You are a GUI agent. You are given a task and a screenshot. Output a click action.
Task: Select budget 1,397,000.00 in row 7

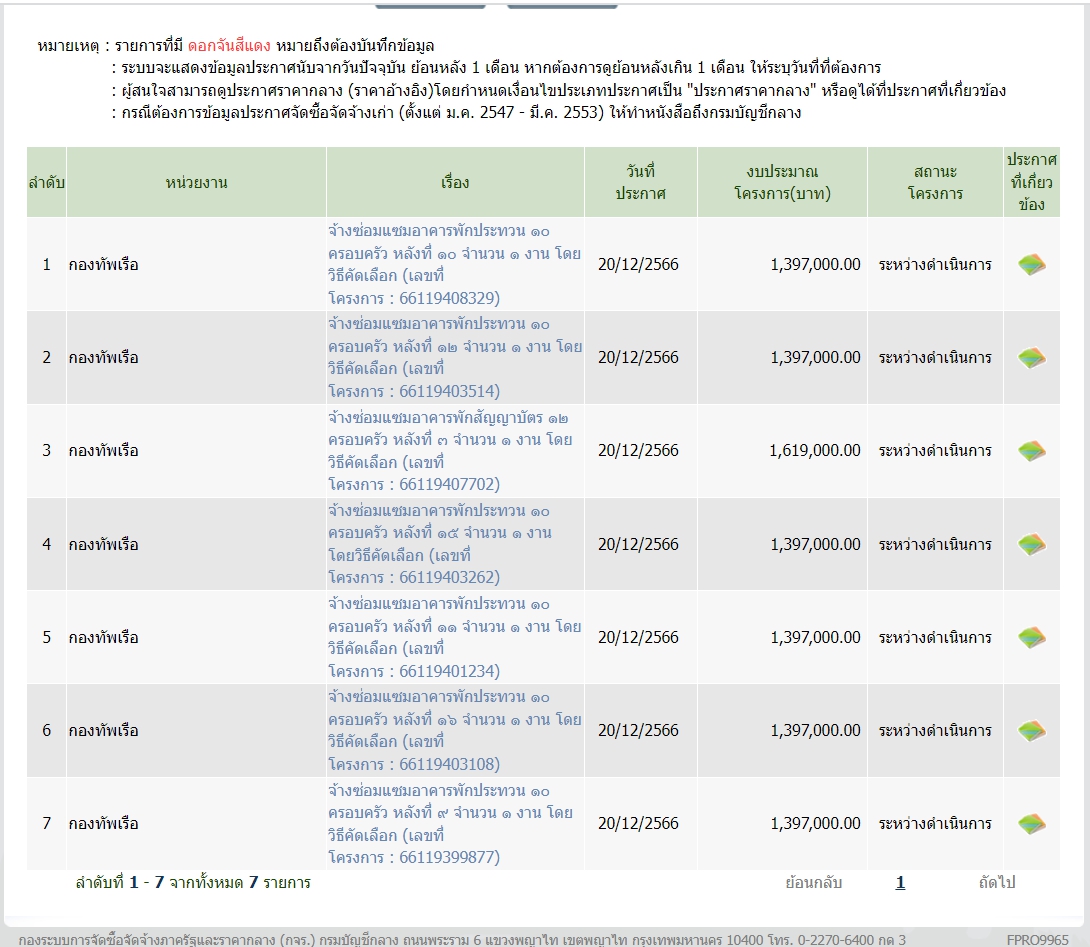point(815,823)
